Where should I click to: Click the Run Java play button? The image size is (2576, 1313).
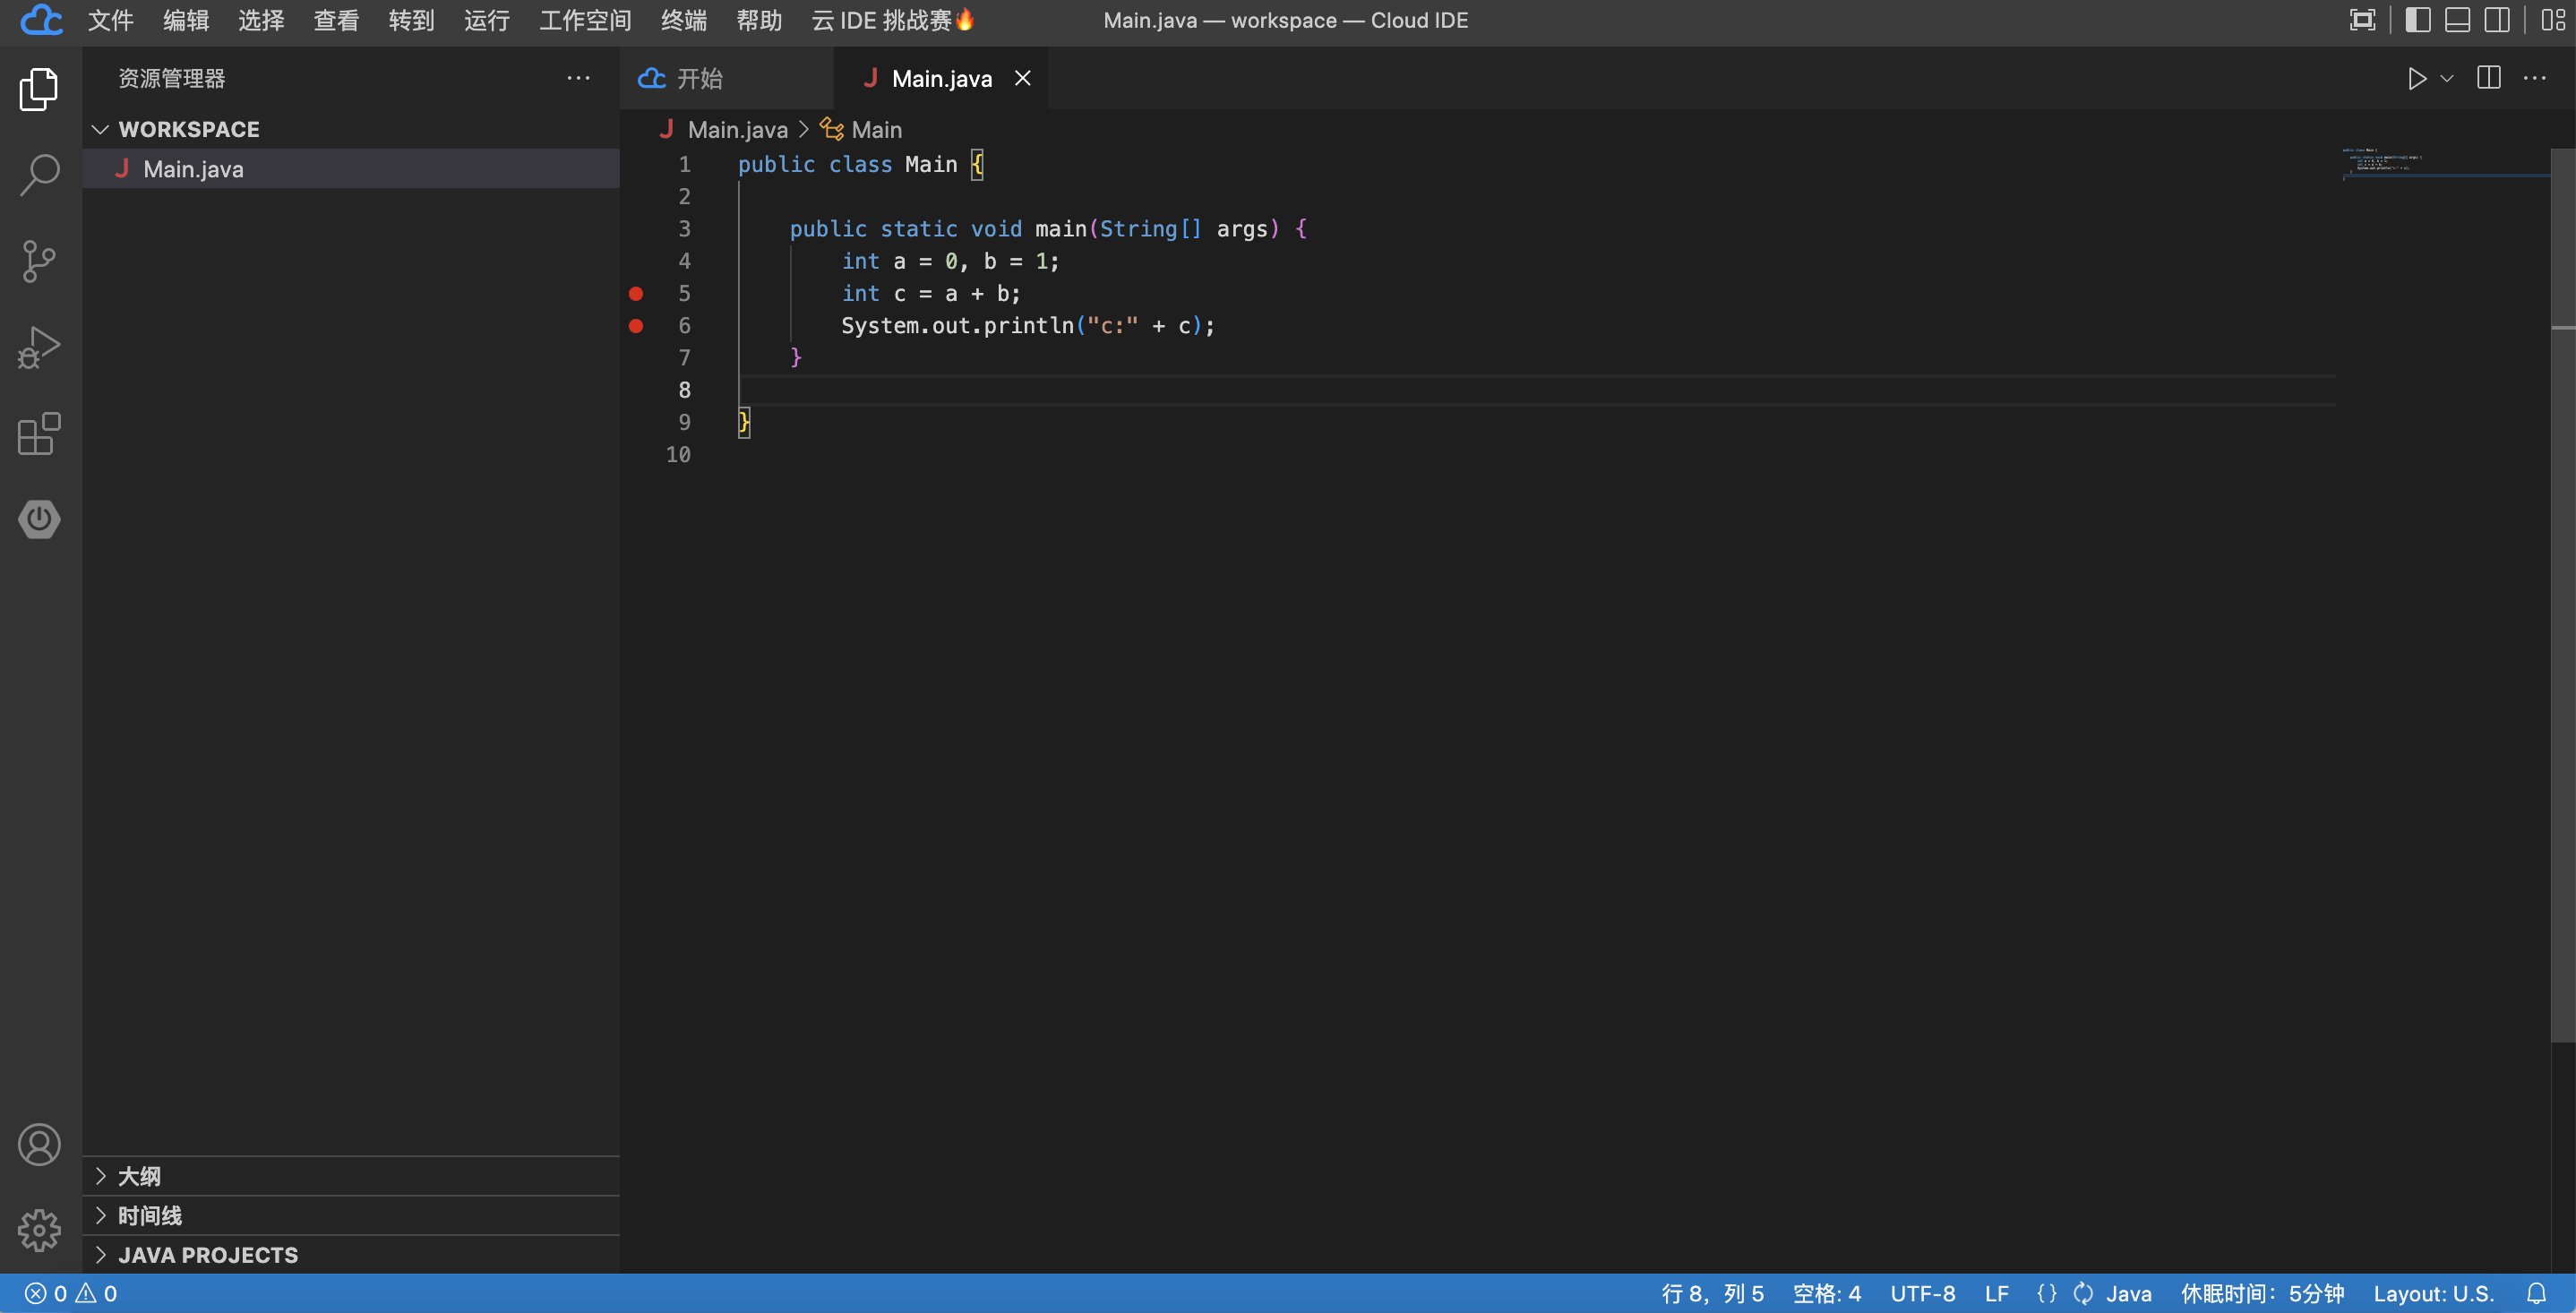click(2416, 78)
